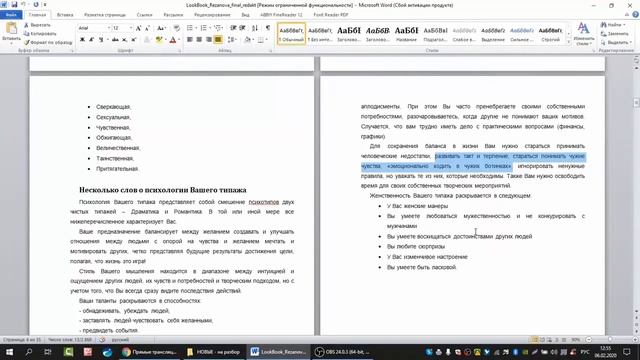Image resolution: width=640 pixels, height=360 pixels.
Task: Open the font color dropdown arrow
Action: (179, 40)
